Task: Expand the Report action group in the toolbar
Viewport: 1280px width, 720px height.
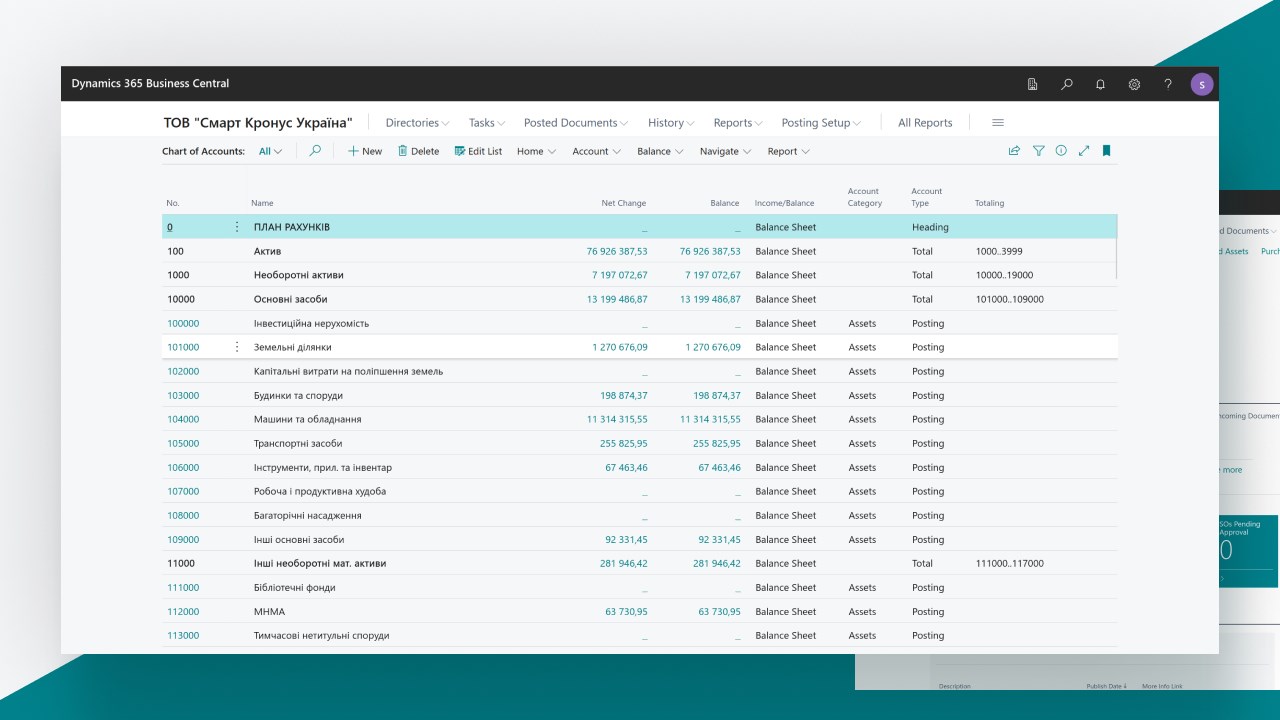Action: 788,152
